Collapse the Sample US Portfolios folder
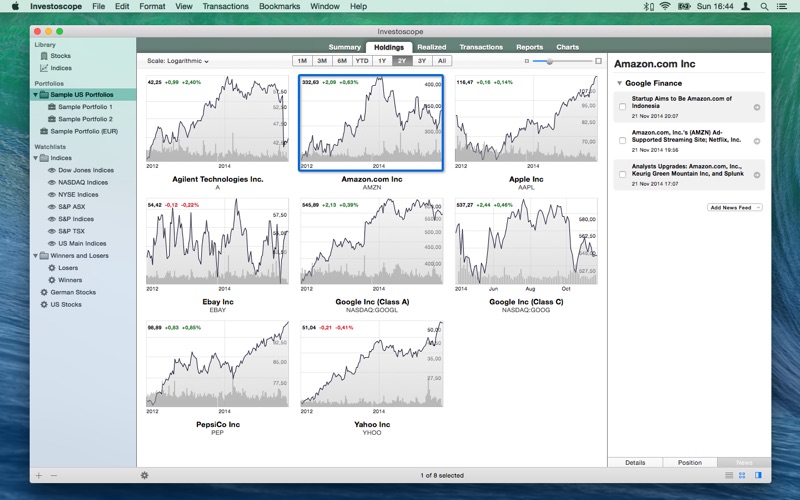800x500 pixels. coord(35,94)
